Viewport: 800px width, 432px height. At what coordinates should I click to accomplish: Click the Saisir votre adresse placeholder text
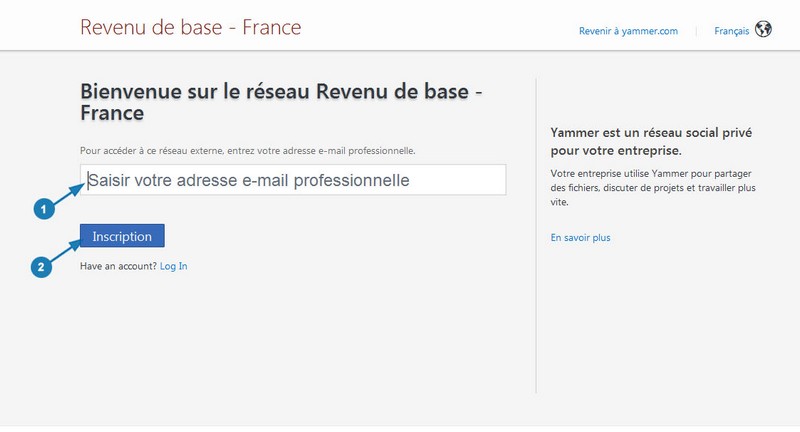249,180
